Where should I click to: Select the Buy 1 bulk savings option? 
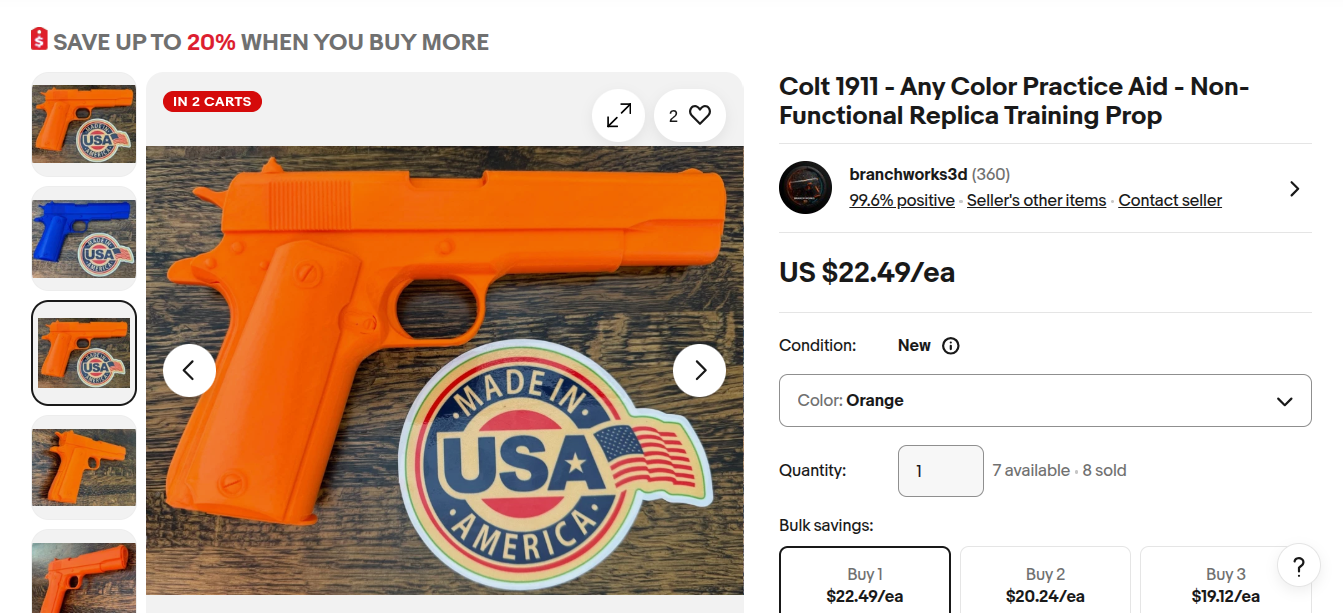point(865,584)
